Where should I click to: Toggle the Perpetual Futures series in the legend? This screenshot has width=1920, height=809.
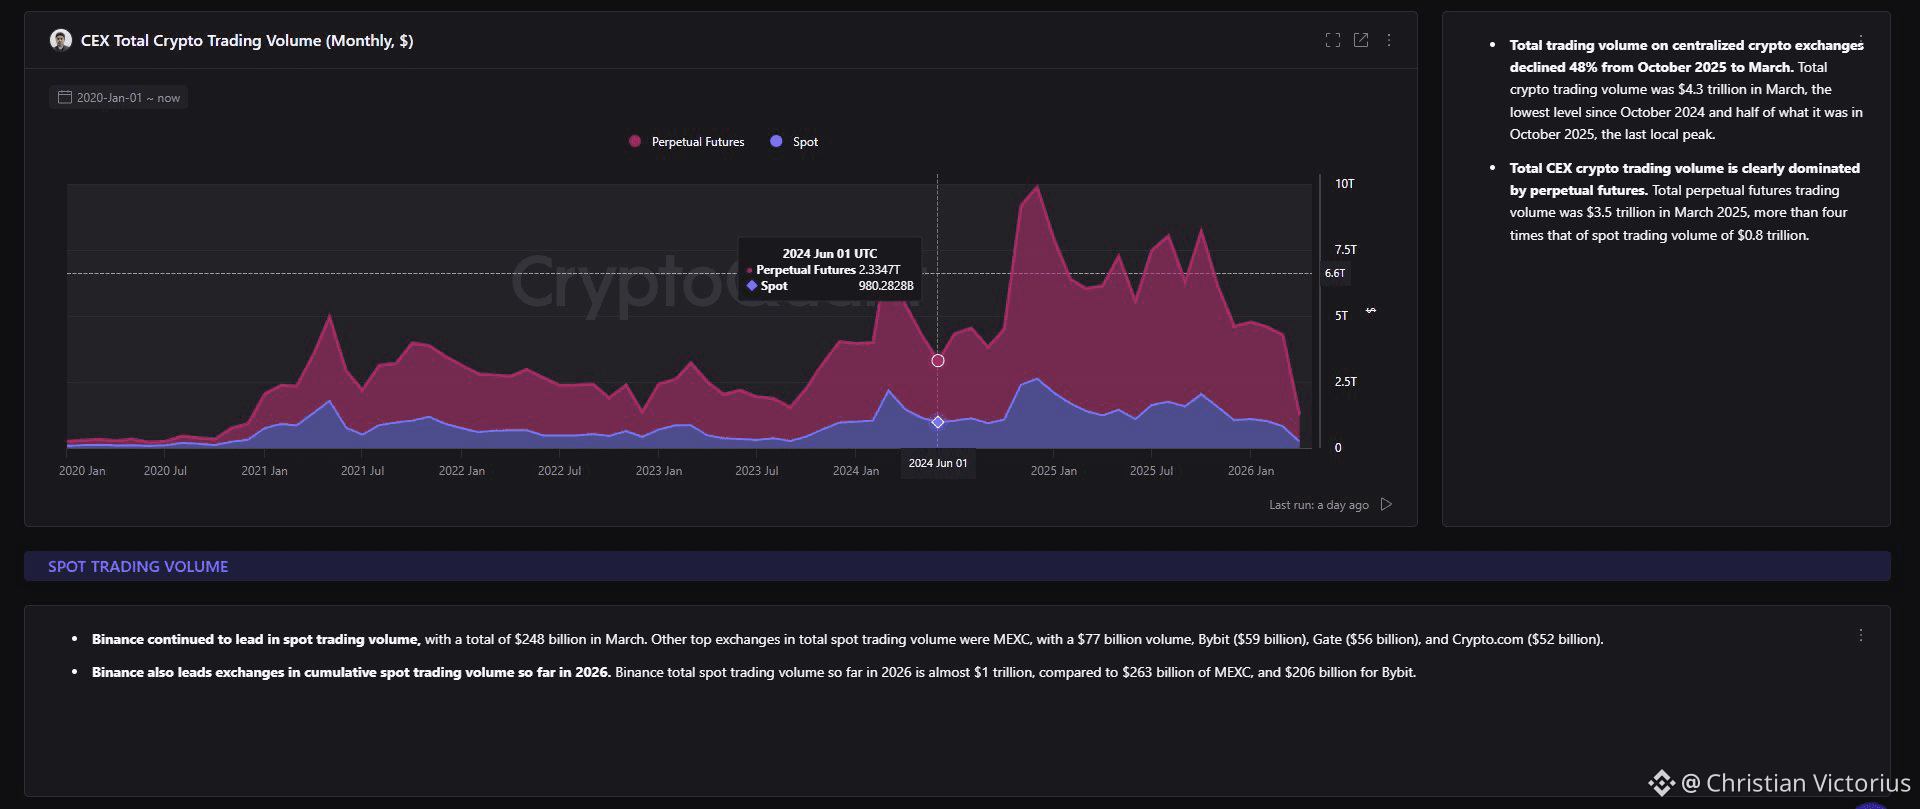tap(687, 142)
